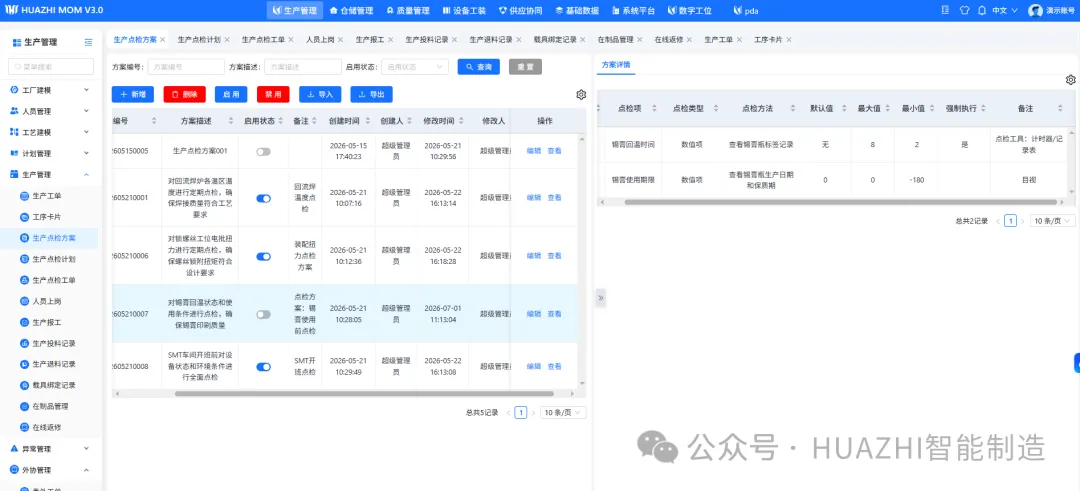Open column settings gear above the left table

581,94
